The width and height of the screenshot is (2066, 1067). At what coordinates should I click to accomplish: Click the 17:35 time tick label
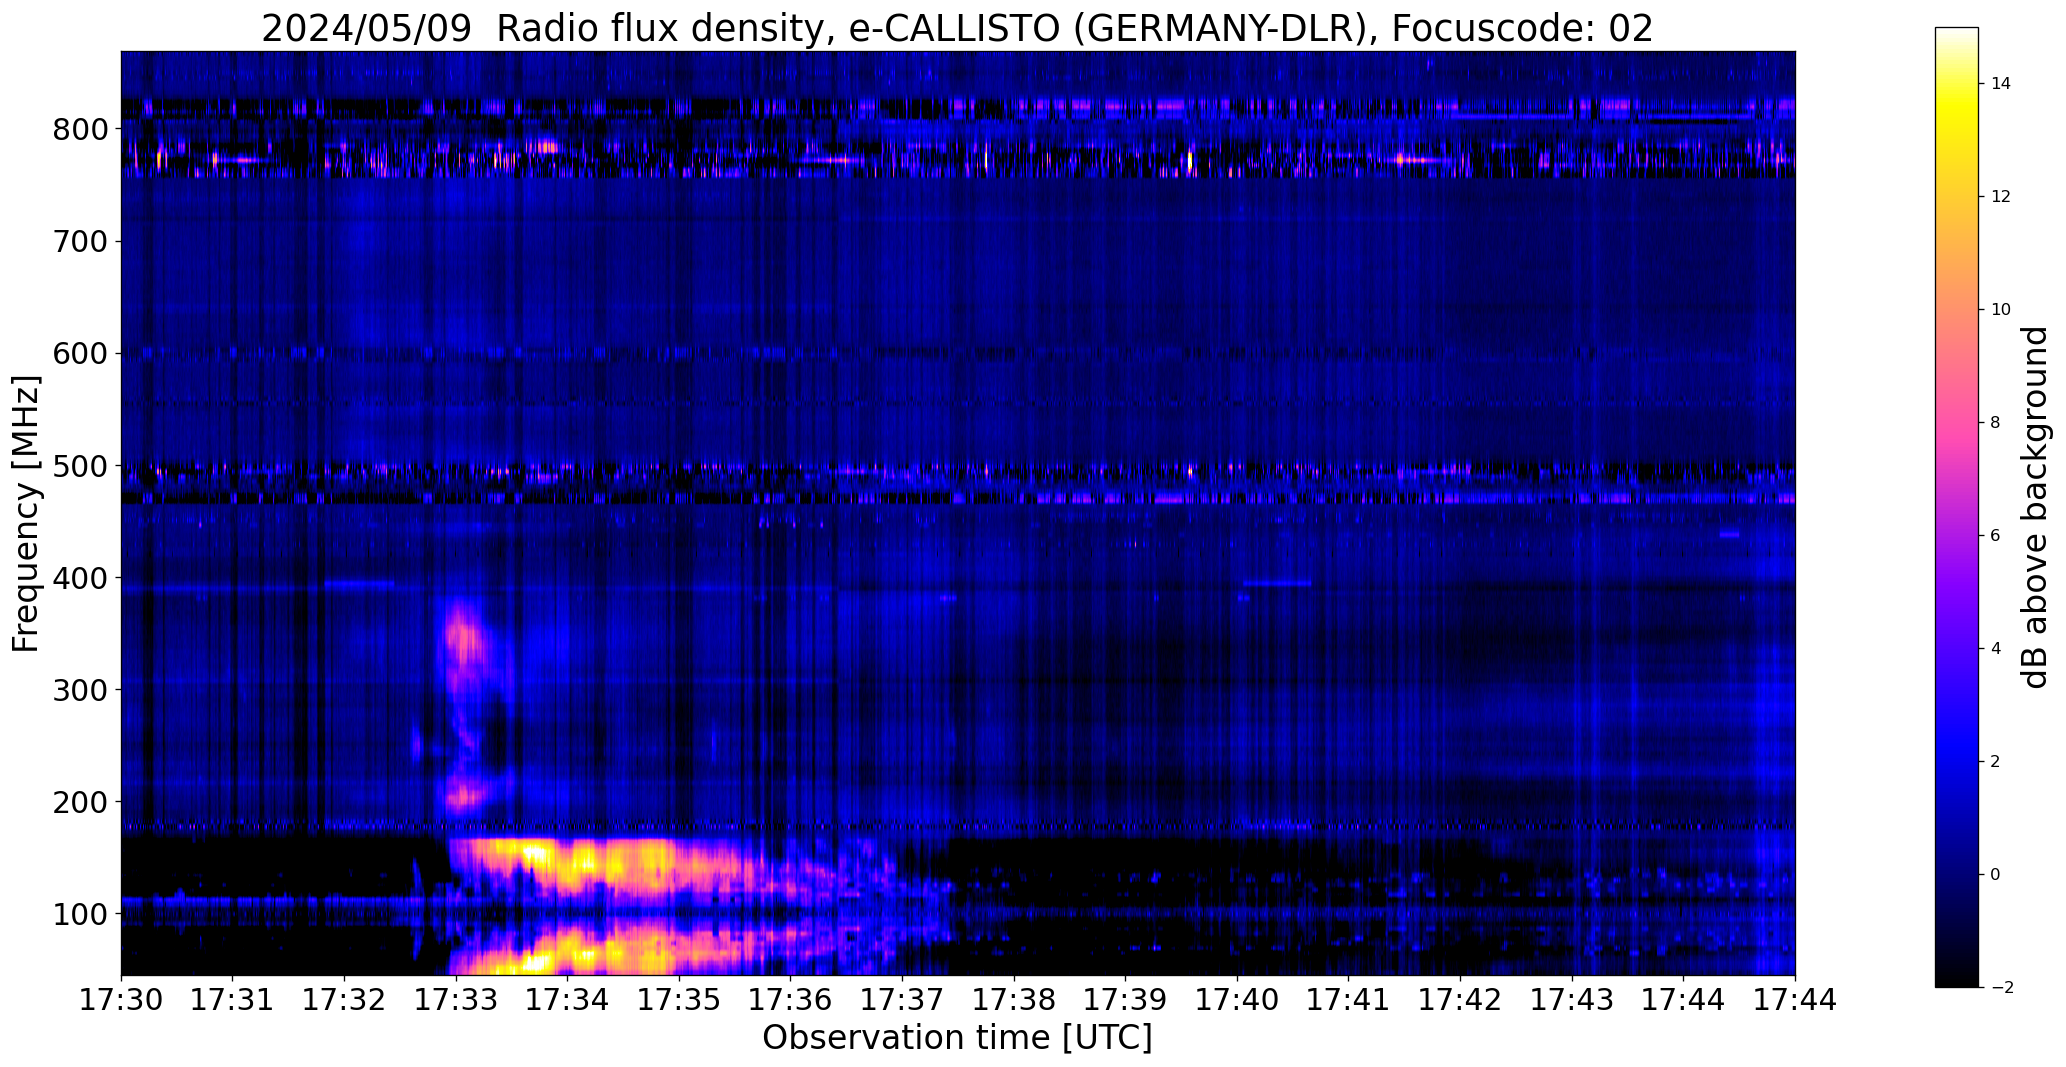click(679, 1001)
